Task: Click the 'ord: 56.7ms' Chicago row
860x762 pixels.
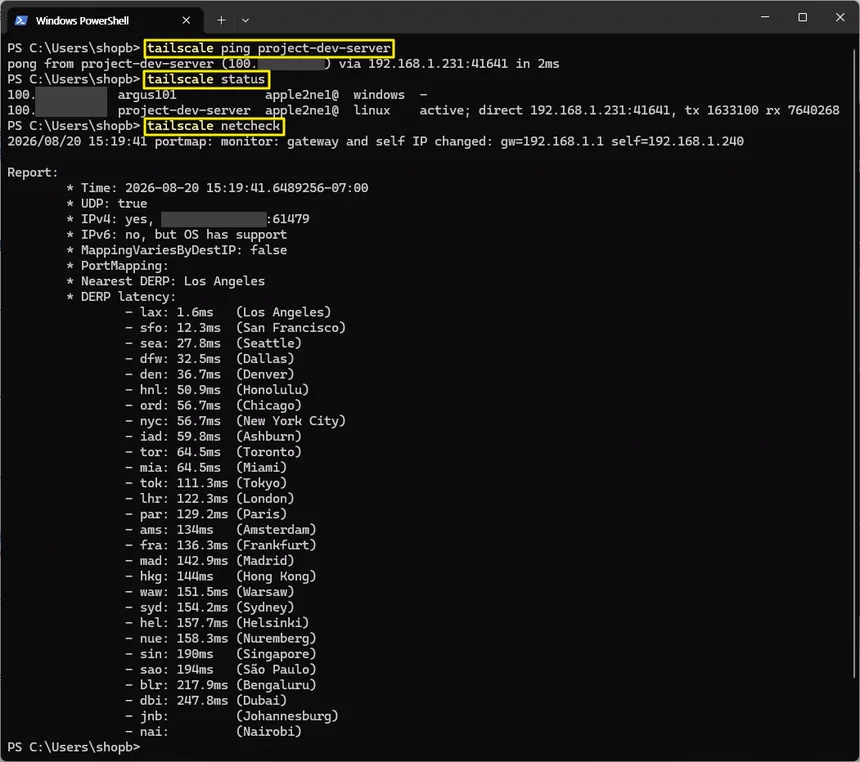Action: click(x=213, y=406)
